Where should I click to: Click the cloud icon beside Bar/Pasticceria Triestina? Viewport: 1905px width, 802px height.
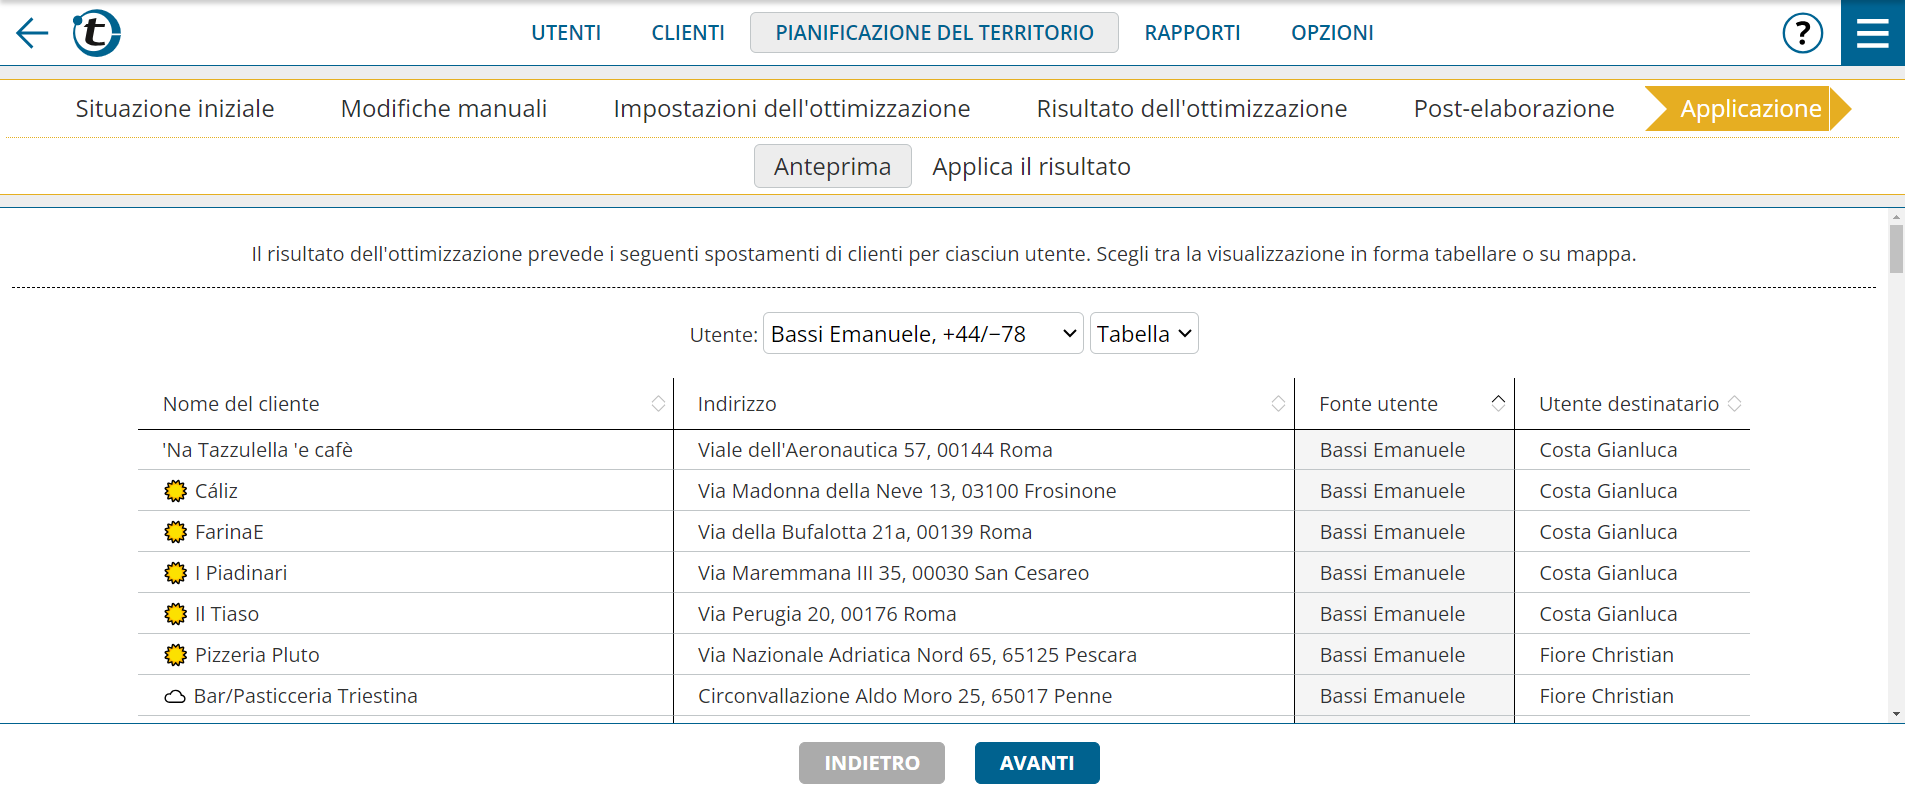pyautogui.click(x=175, y=697)
